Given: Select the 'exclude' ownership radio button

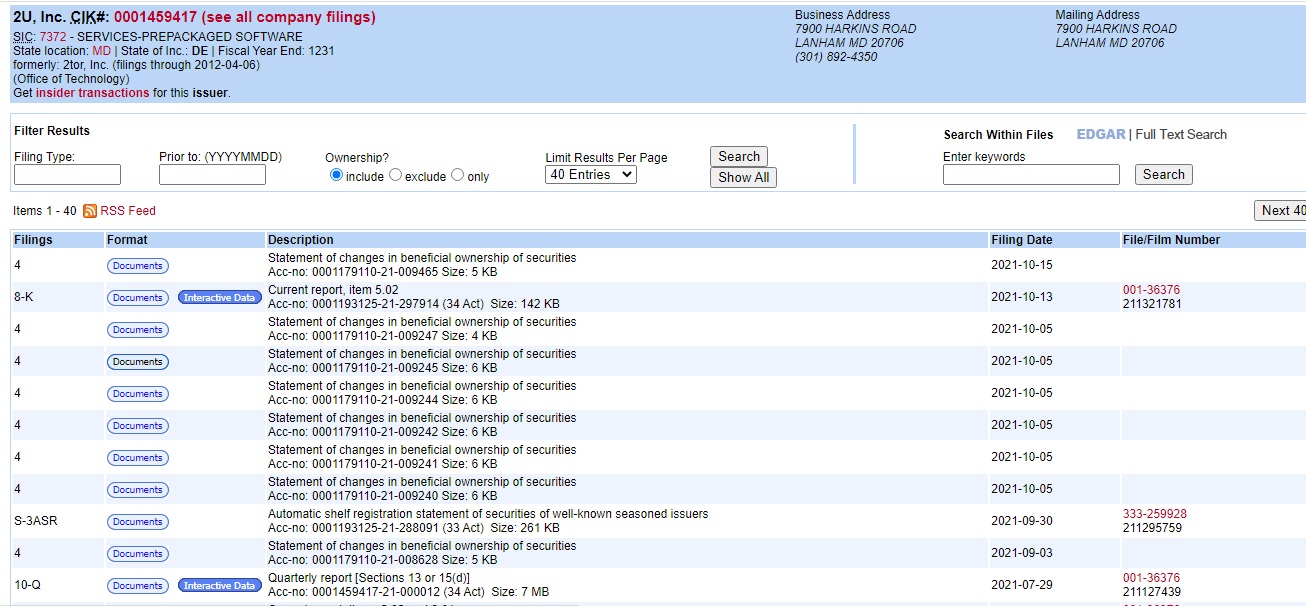Looking at the screenshot, I should click(x=395, y=175).
